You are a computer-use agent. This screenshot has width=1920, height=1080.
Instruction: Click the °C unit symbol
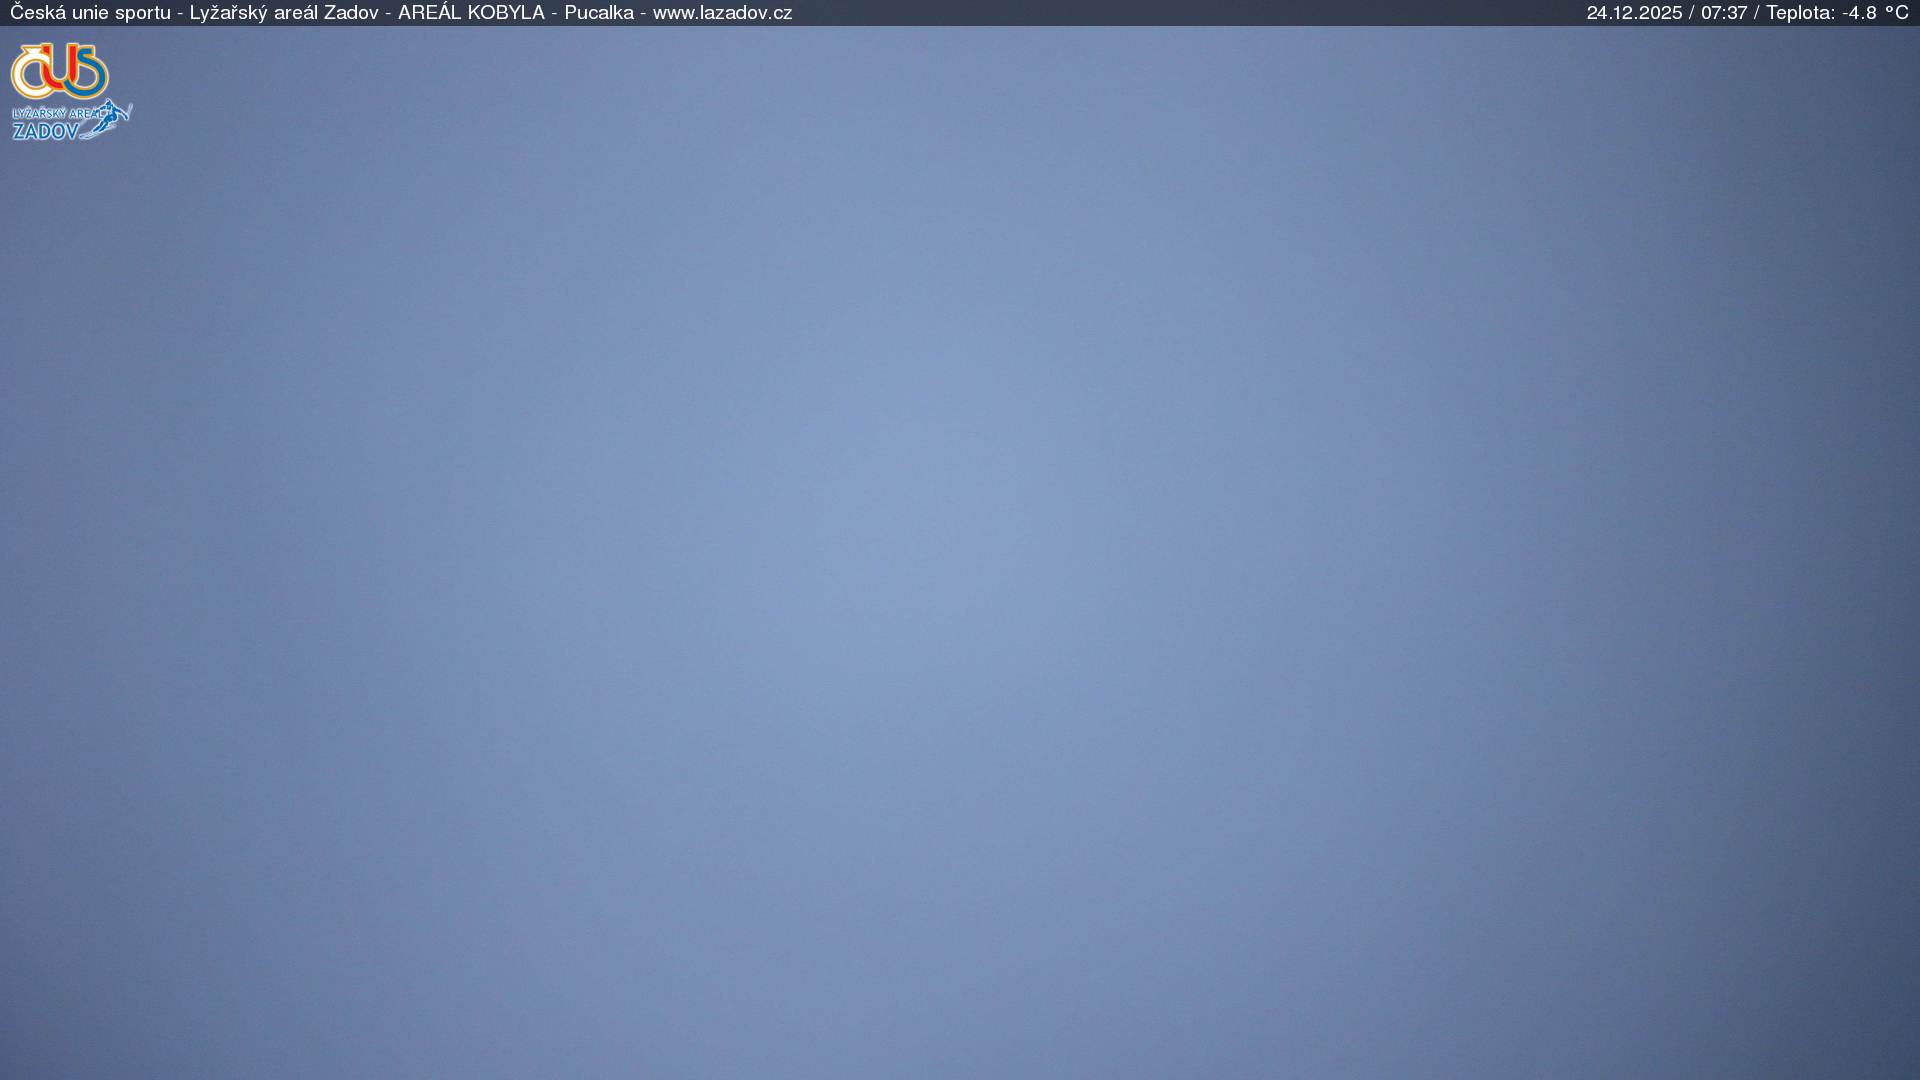tap(1896, 13)
